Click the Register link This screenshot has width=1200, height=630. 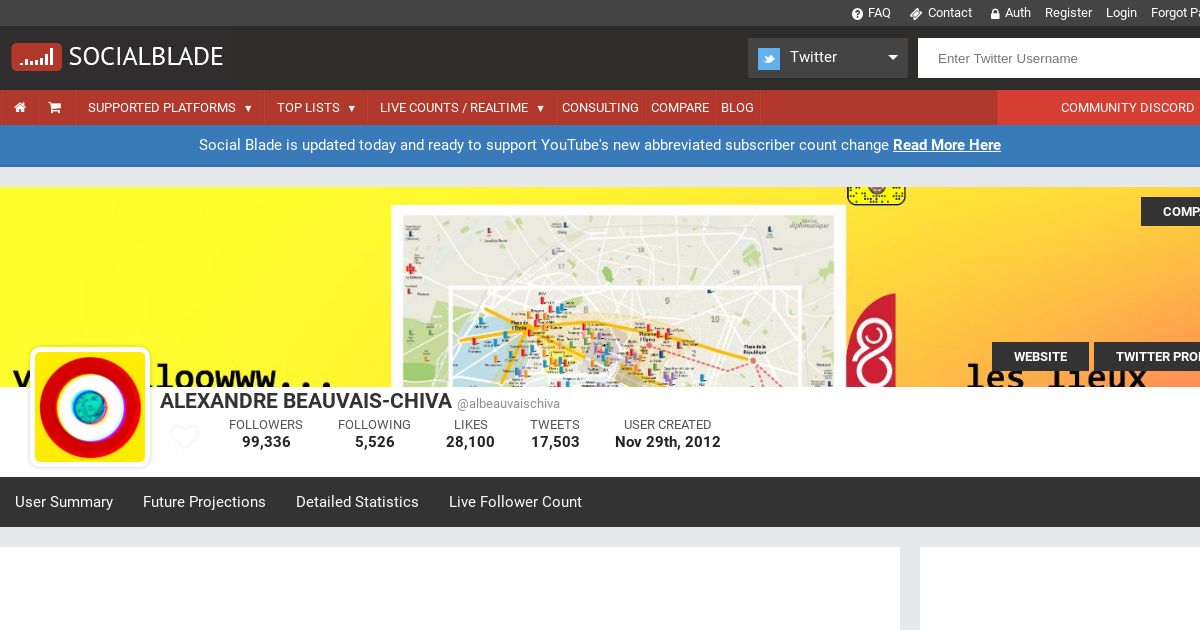(x=1068, y=13)
